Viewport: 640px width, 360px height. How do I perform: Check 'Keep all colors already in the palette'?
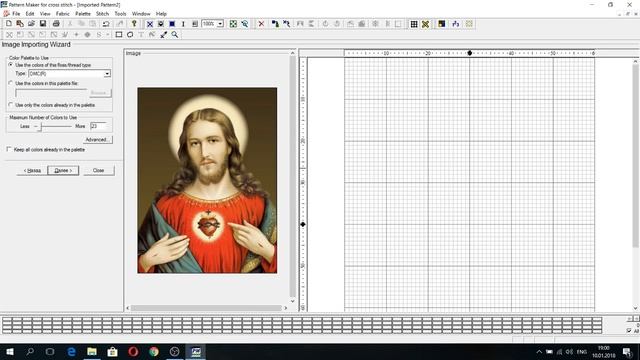[x=9, y=149]
